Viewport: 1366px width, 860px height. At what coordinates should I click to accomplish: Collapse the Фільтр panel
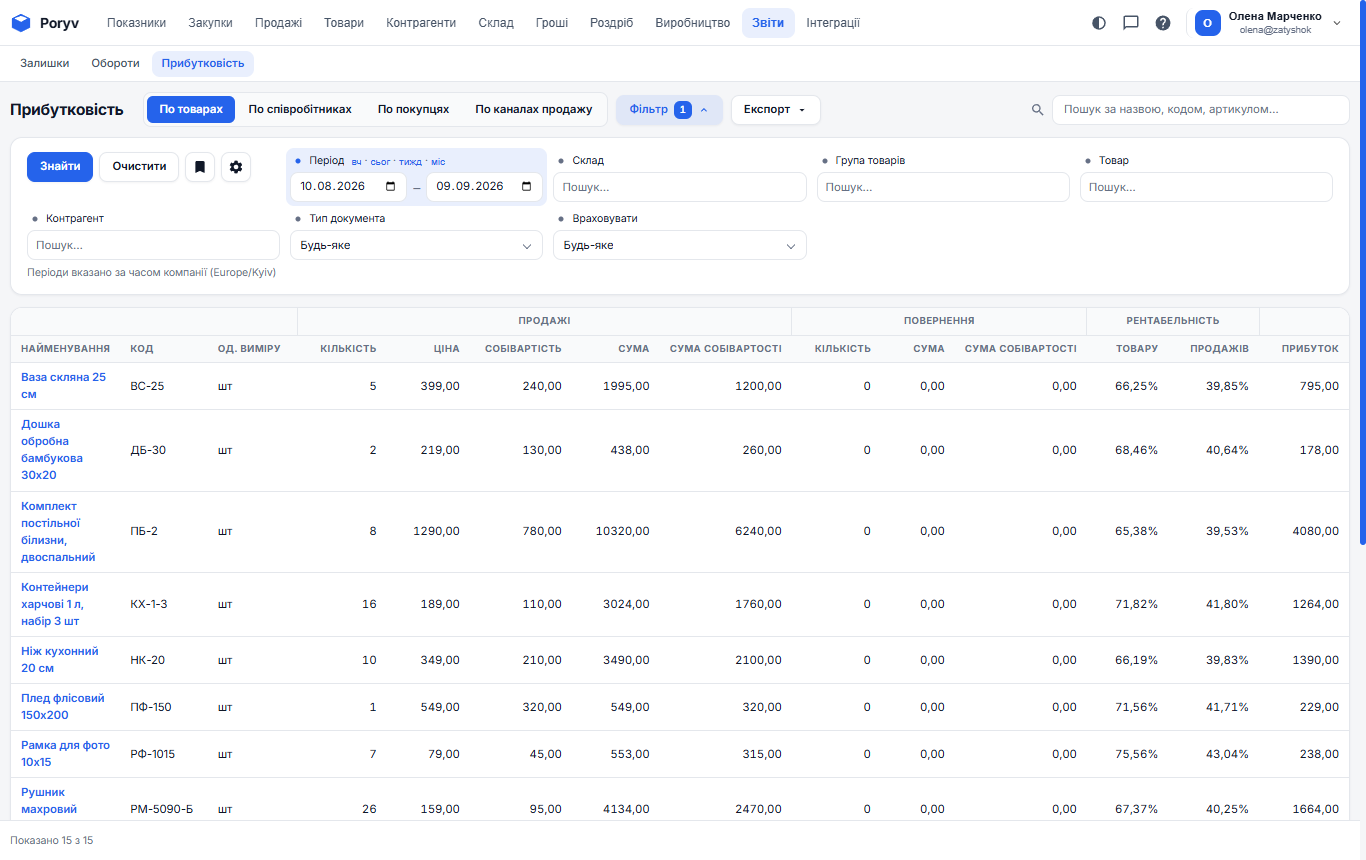[669, 110]
